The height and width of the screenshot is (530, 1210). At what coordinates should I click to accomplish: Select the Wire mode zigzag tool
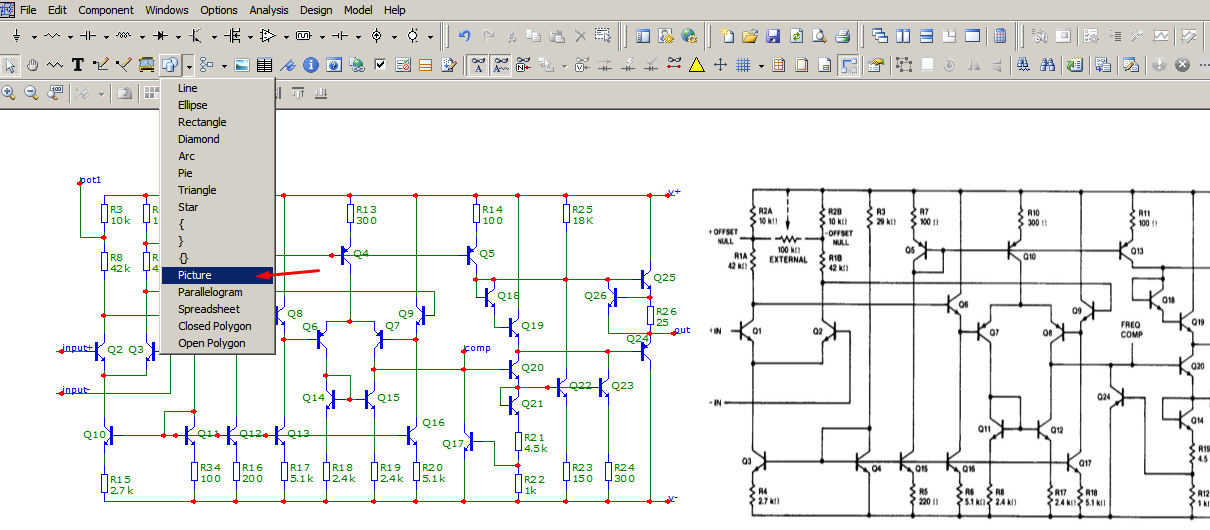click(55, 65)
